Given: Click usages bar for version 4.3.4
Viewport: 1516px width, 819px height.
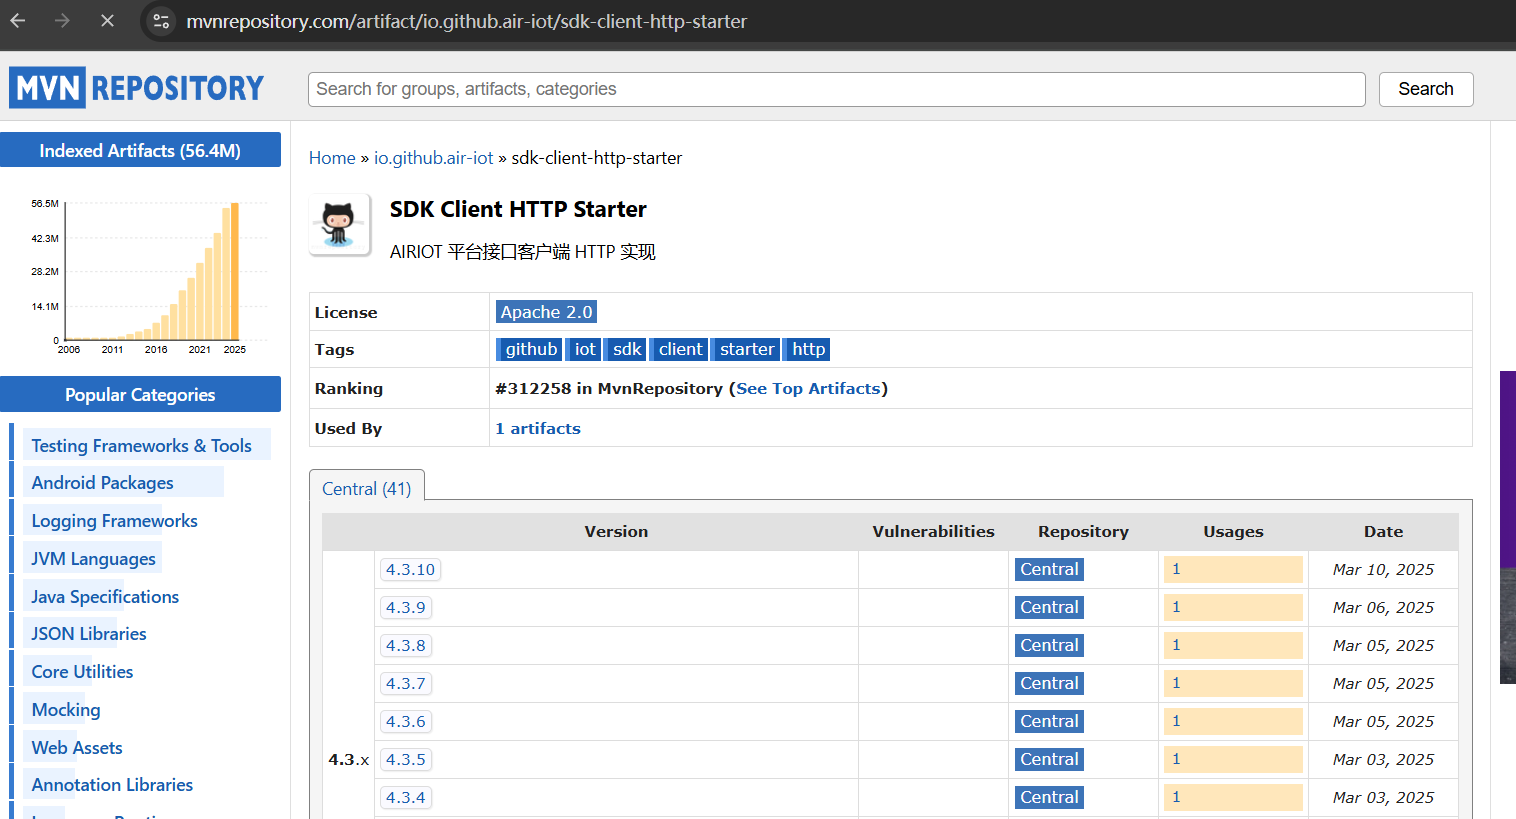Looking at the screenshot, I should pyautogui.click(x=1233, y=797).
